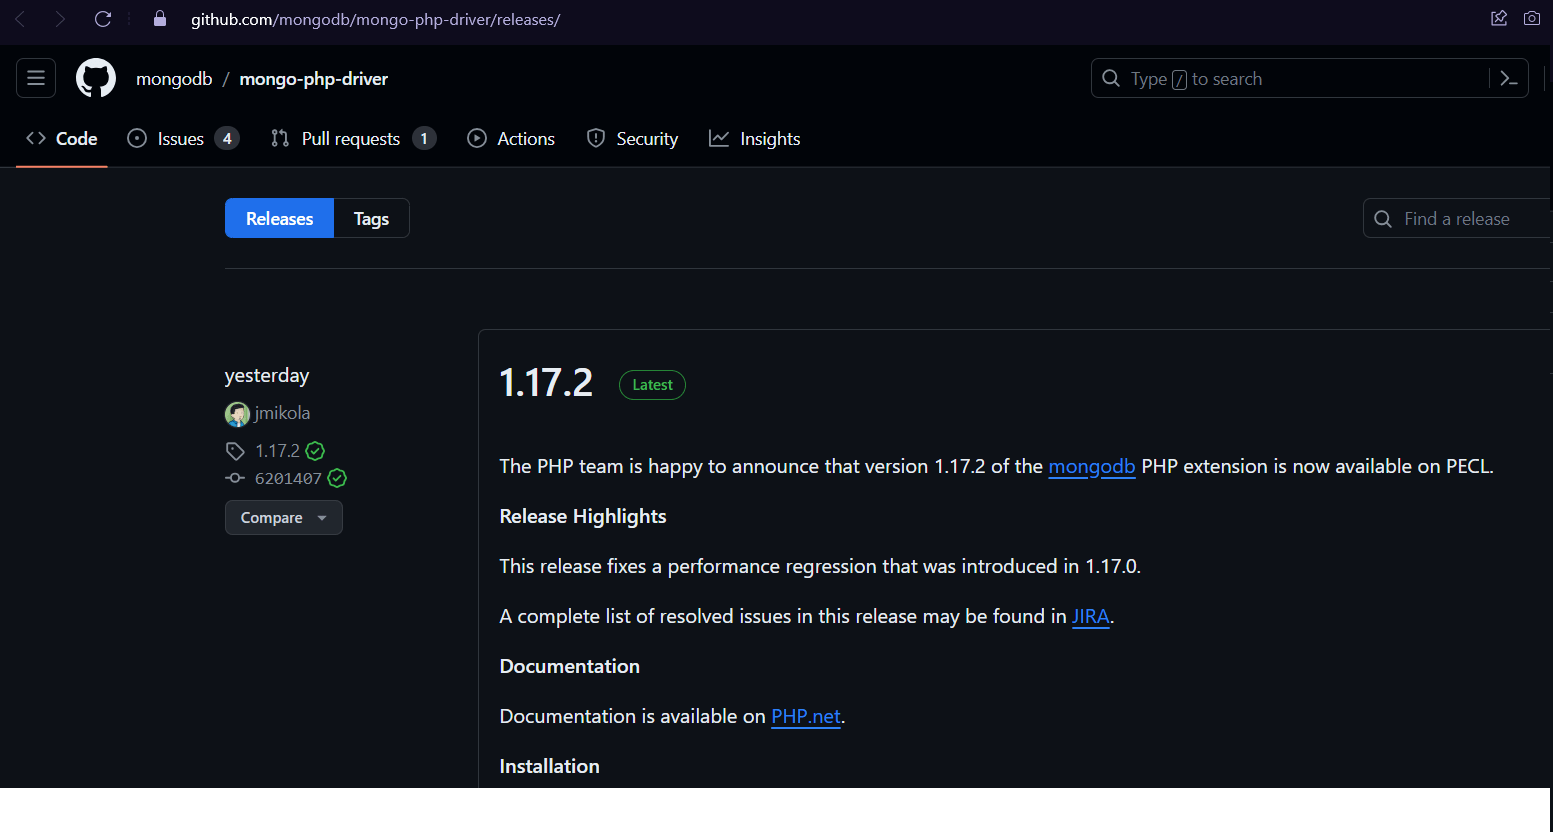Viewport: 1553px width, 832px height.
Task: Open the Pull requests tab
Action: 353,139
